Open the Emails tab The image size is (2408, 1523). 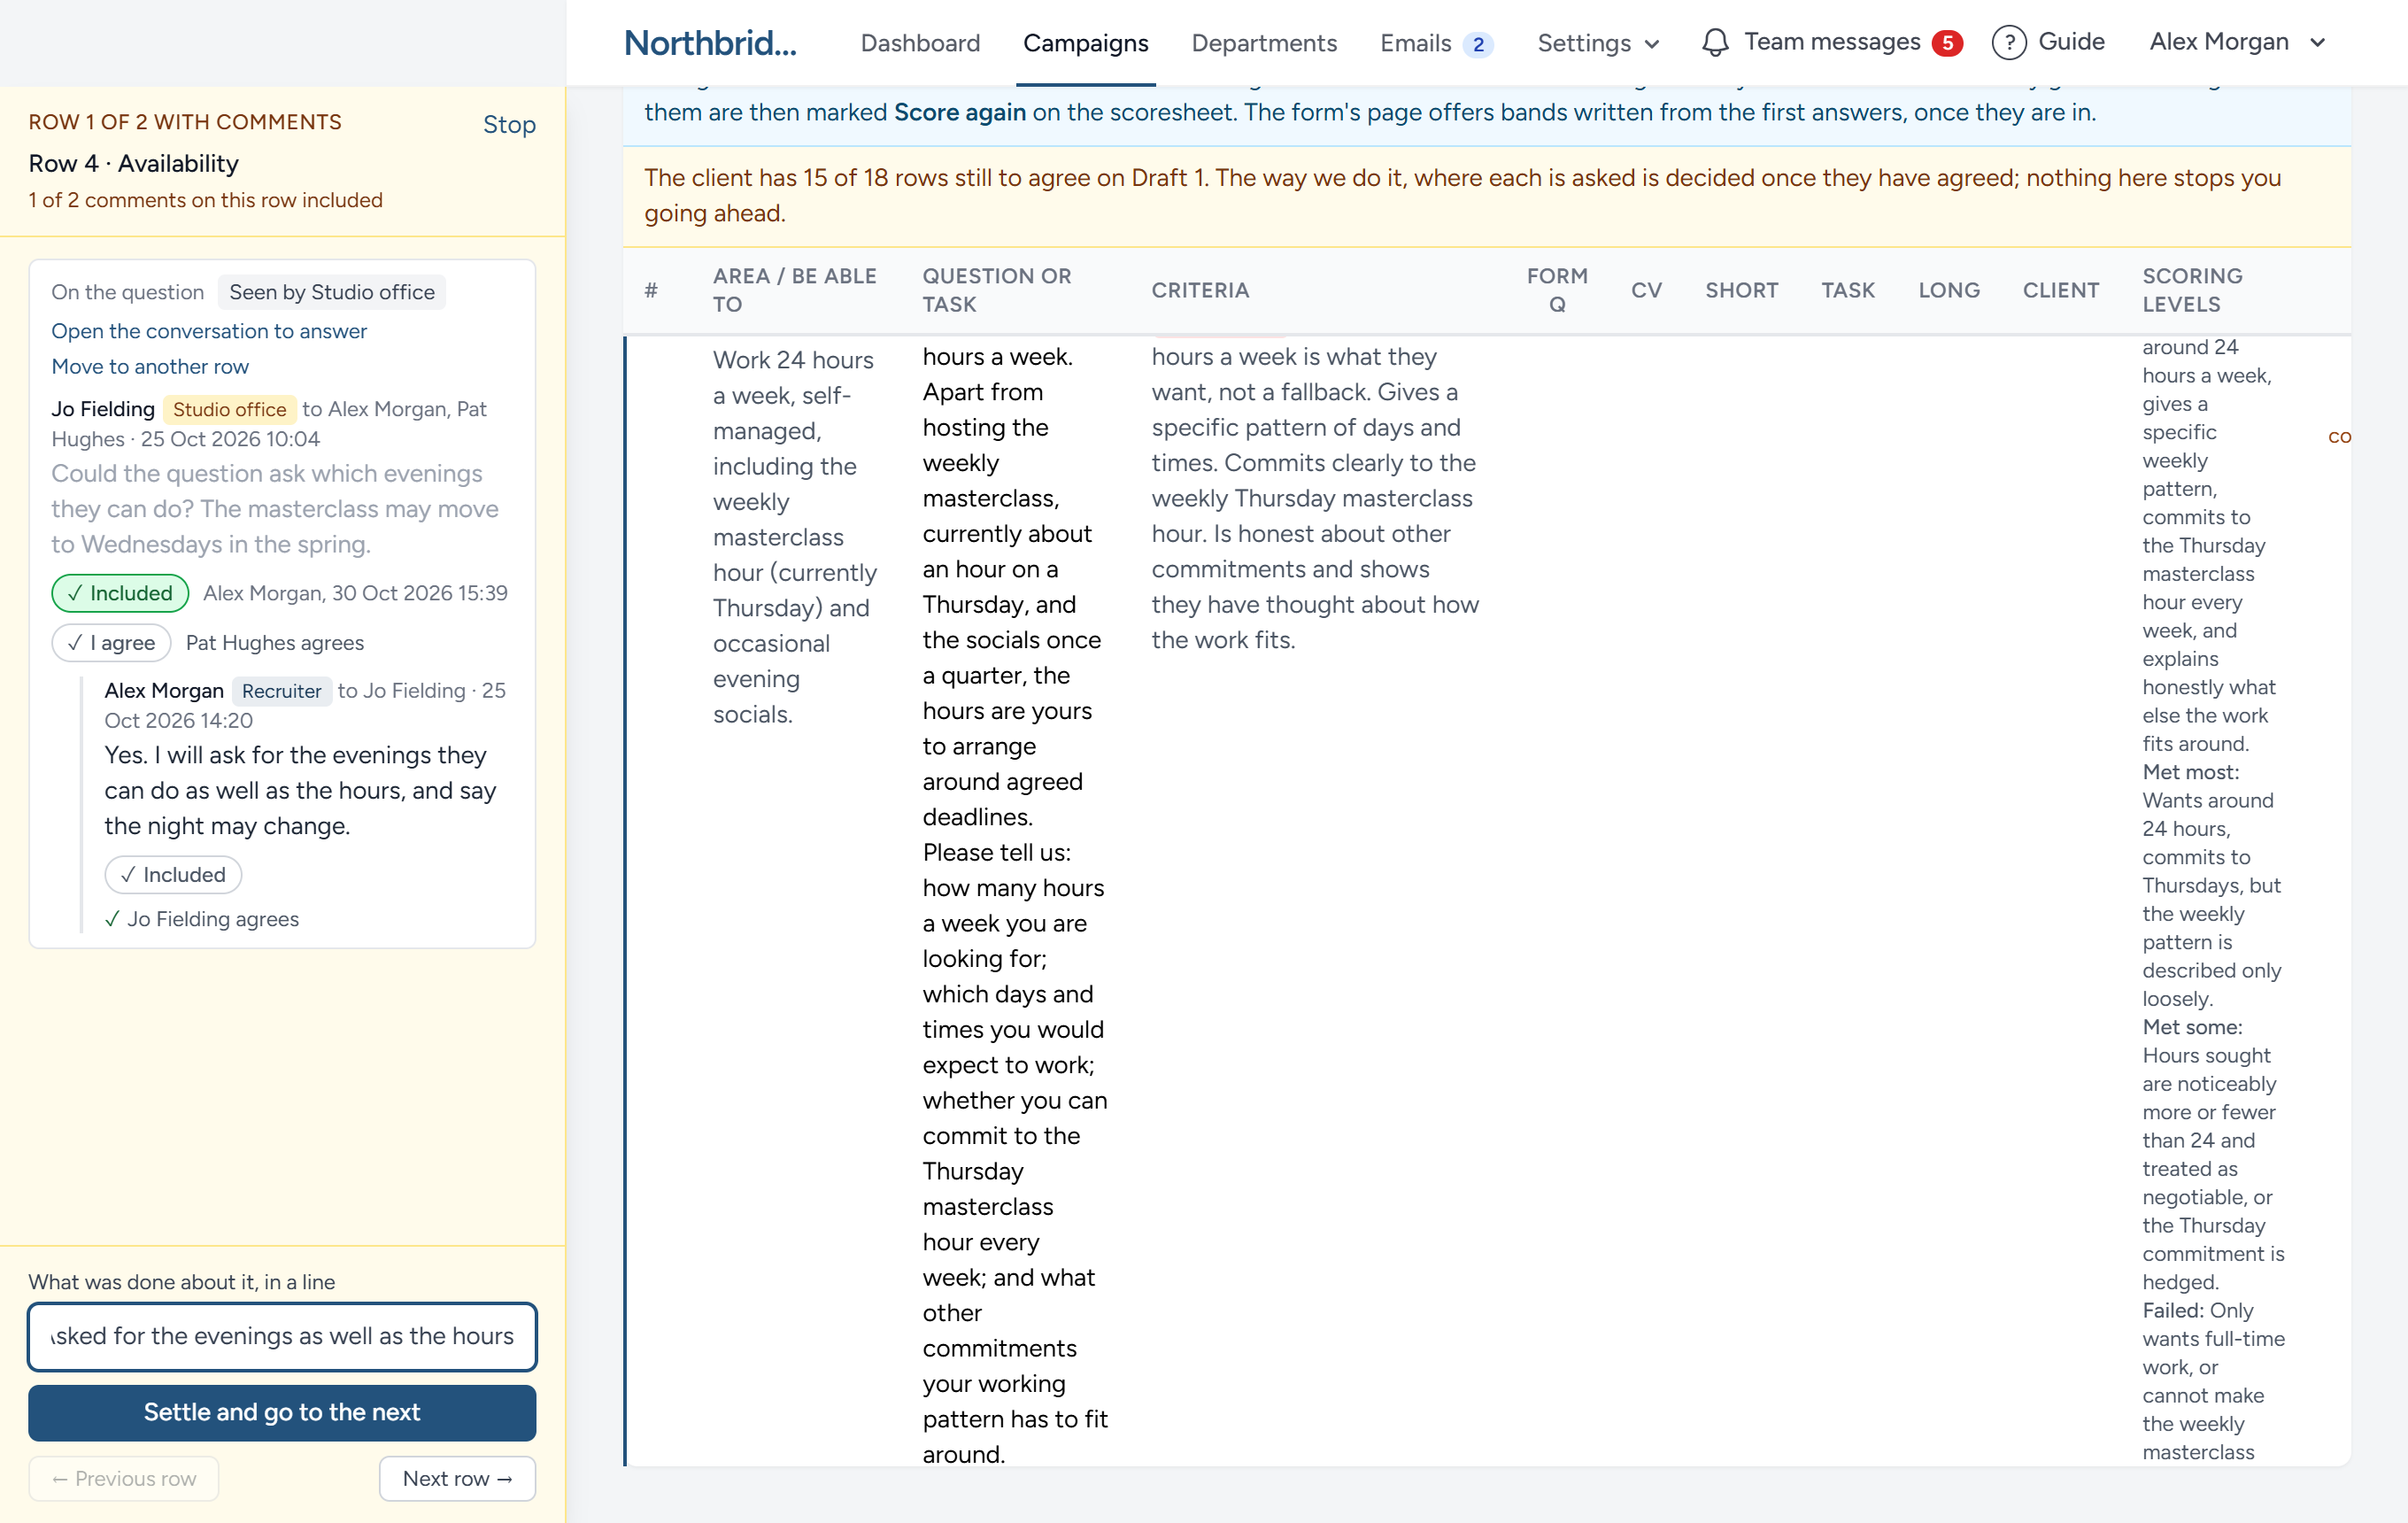point(1415,43)
